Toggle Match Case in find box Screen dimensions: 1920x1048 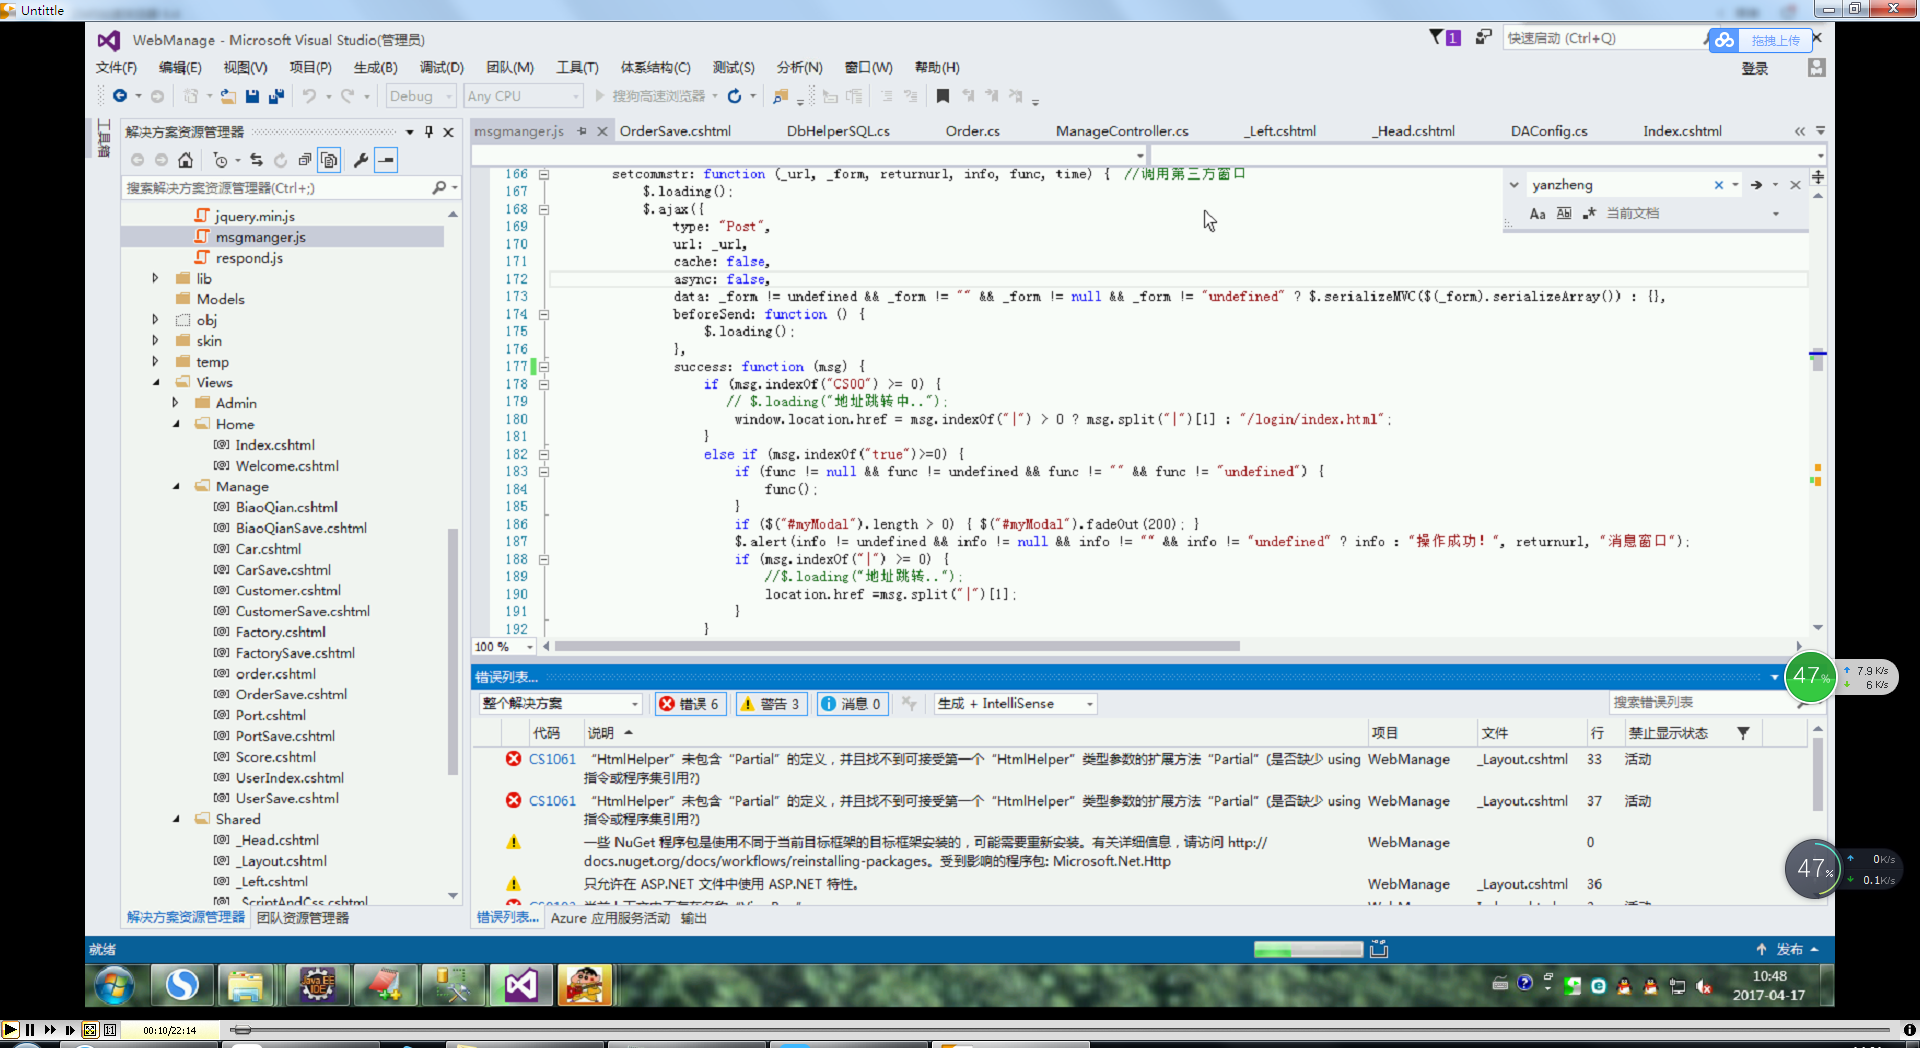1538,213
